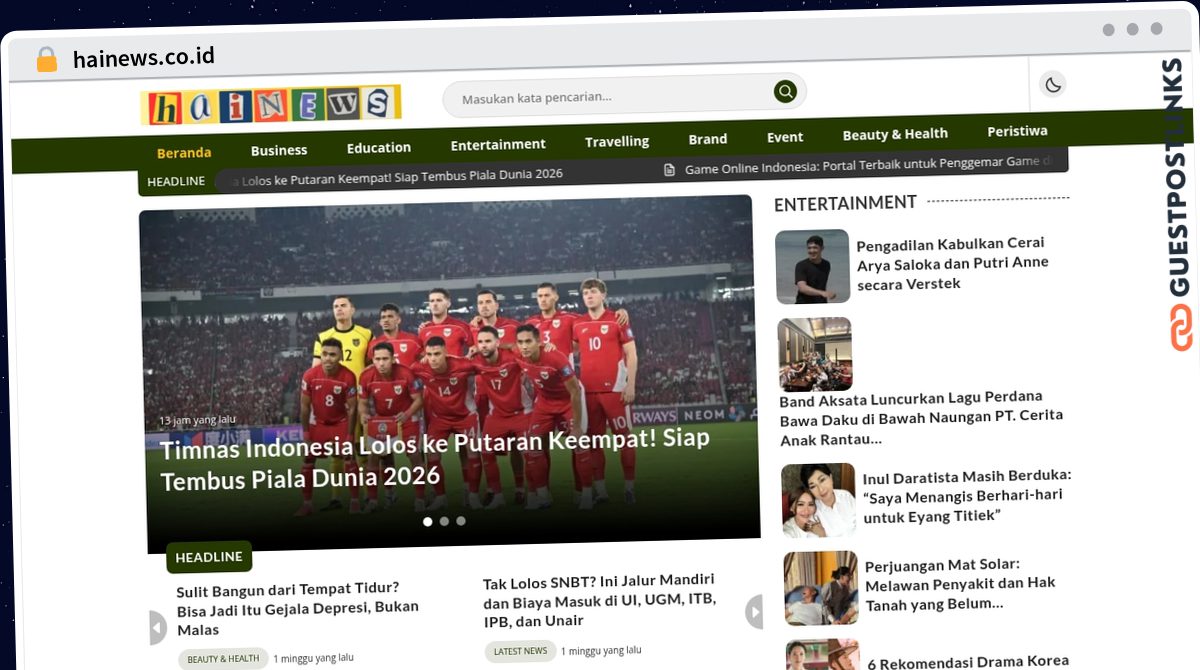Open the Entertainment menu item
This screenshot has width=1200, height=670.
pos(498,144)
